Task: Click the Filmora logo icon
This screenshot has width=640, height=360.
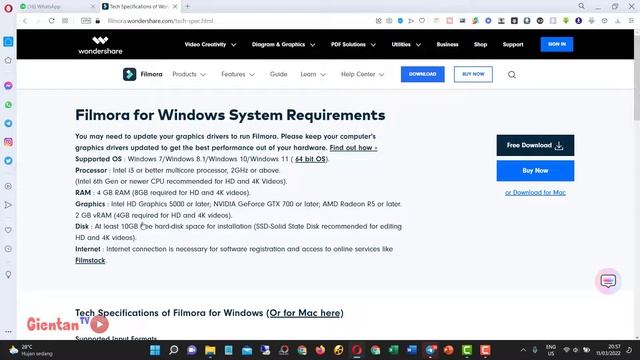Action: pyautogui.click(x=129, y=74)
